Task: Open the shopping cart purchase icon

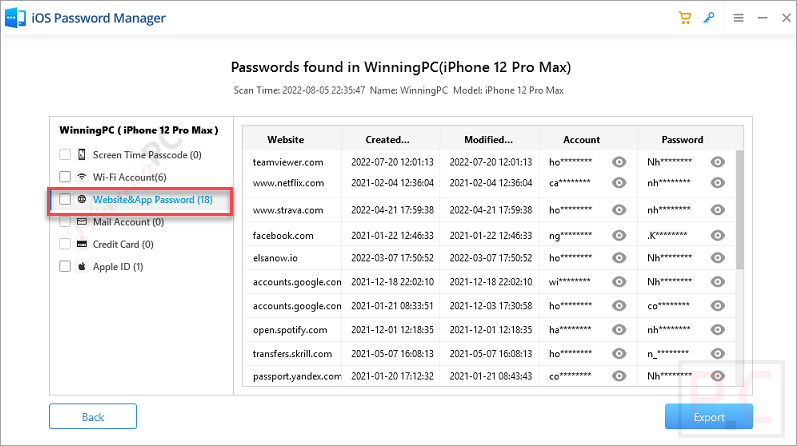Action: [685, 18]
